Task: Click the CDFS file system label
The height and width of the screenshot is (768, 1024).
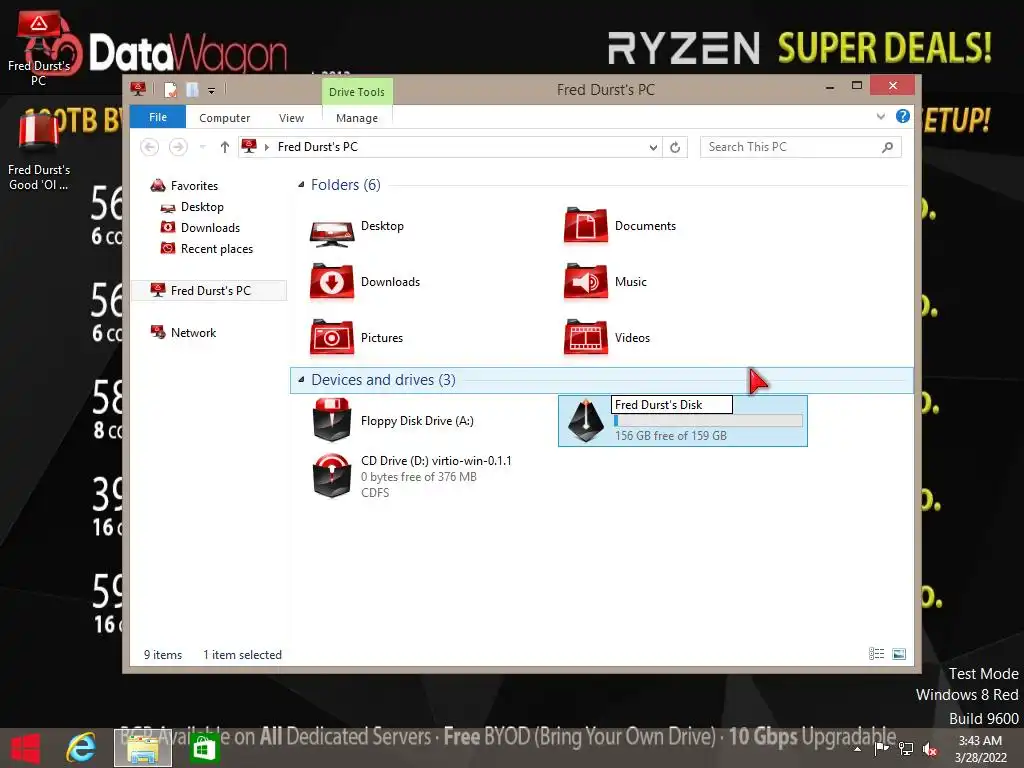Action: [x=375, y=492]
